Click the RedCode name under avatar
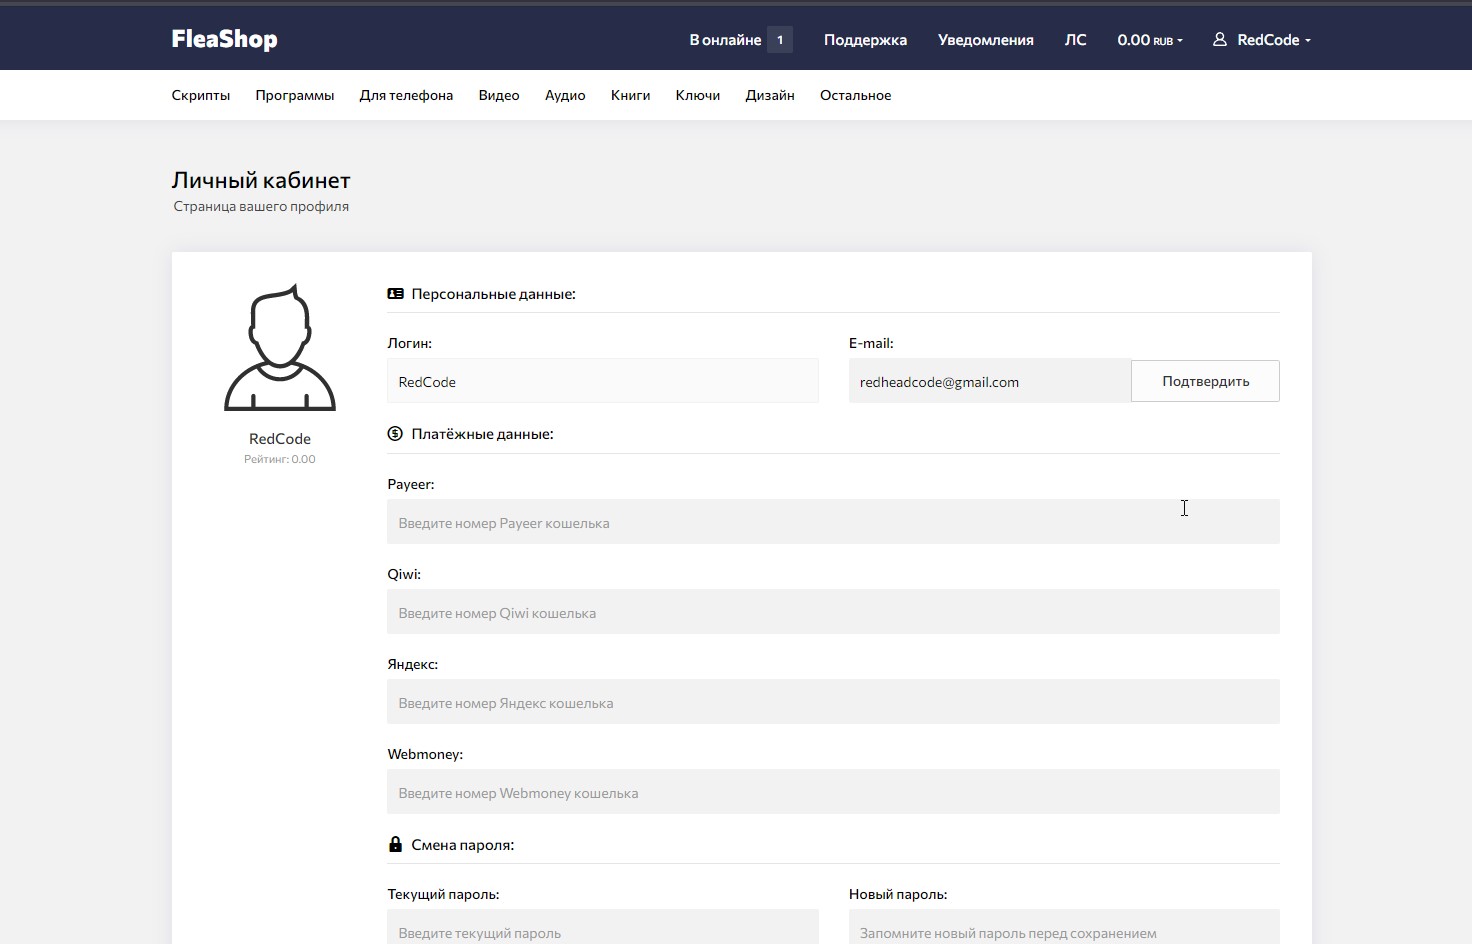This screenshot has width=1472, height=944. pos(280,439)
